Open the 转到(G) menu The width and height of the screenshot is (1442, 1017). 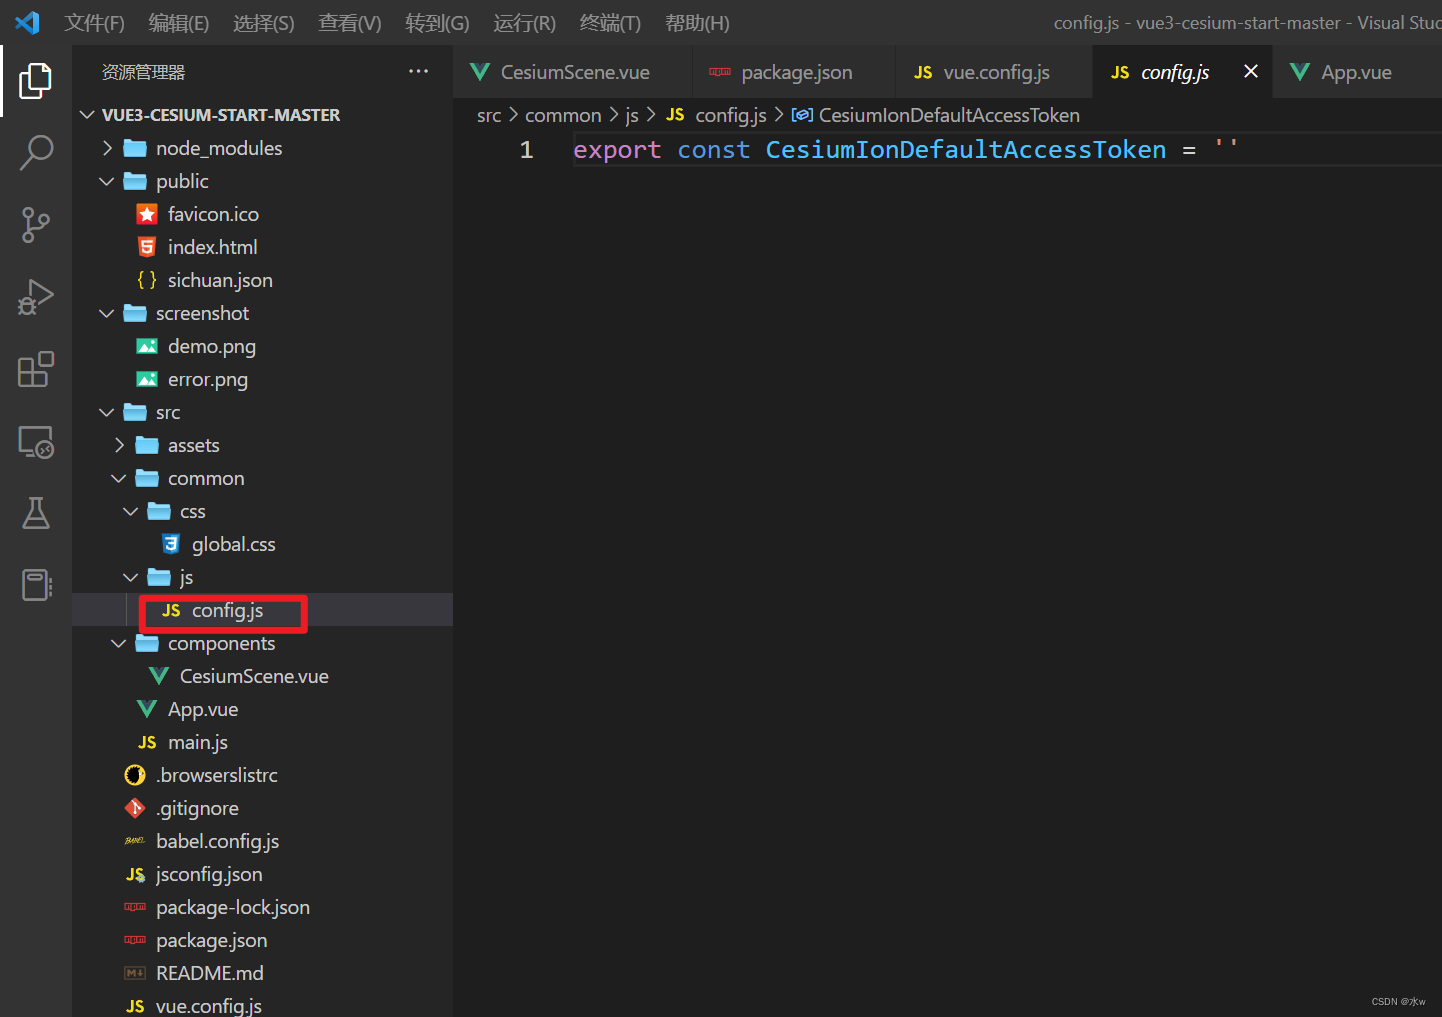click(437, 23)
